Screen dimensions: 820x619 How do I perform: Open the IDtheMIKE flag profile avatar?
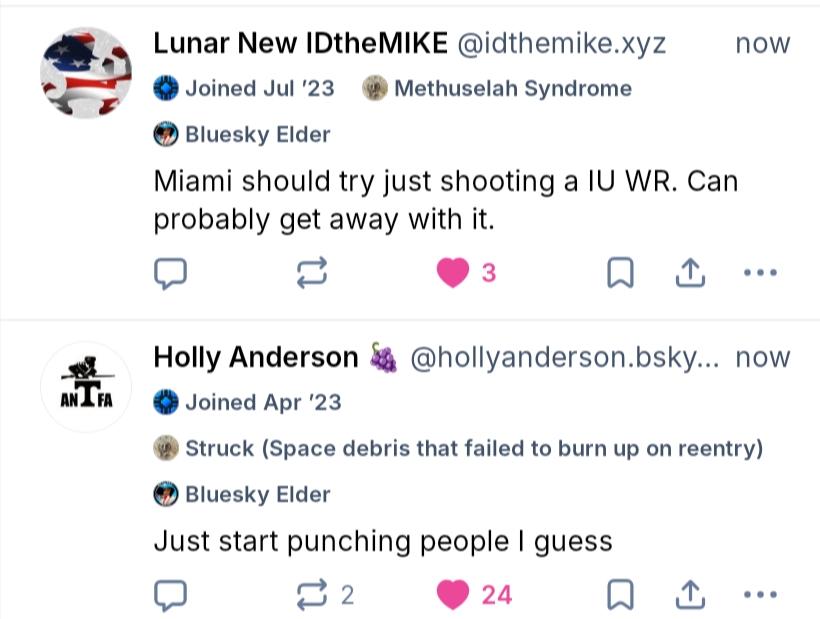[85, 73]
